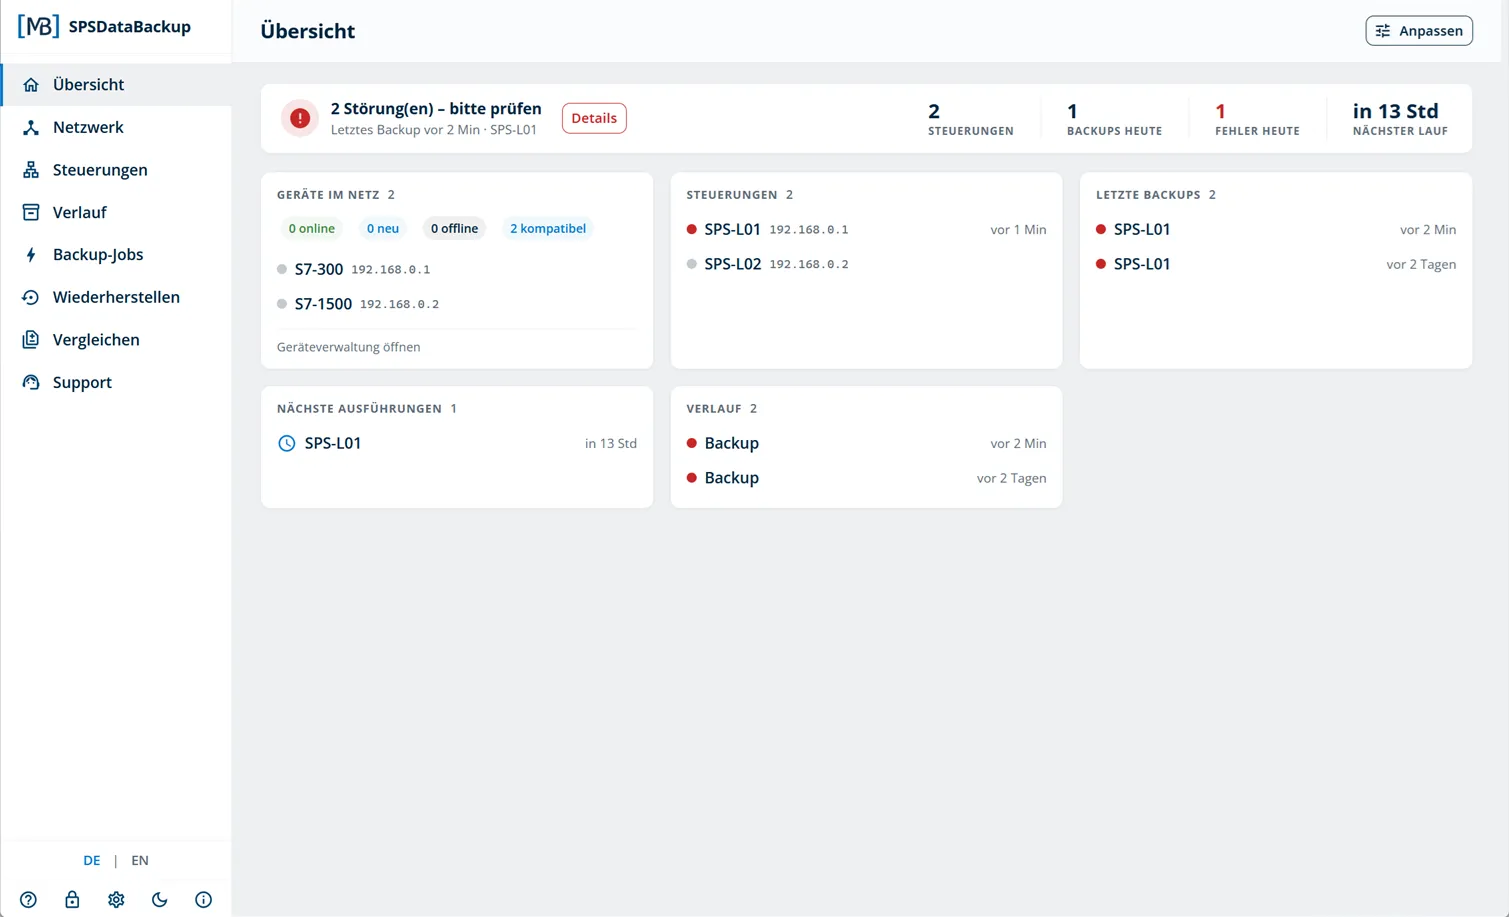Screen dimensions: 1509x917
Task: Click the Verlauf archive icon in the sidebar
Action: (x=31, y=212)
